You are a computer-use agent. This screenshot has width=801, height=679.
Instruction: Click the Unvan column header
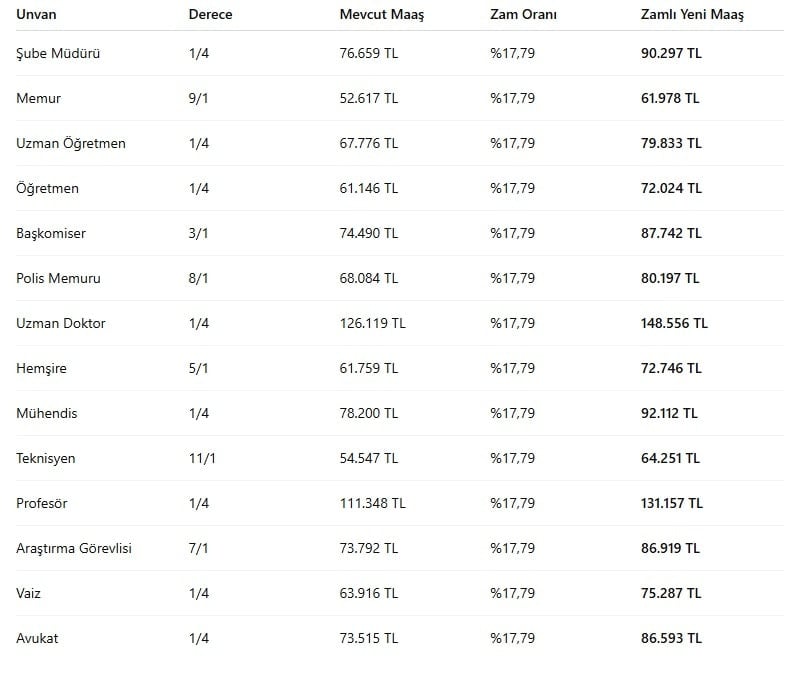click(36, 15)
